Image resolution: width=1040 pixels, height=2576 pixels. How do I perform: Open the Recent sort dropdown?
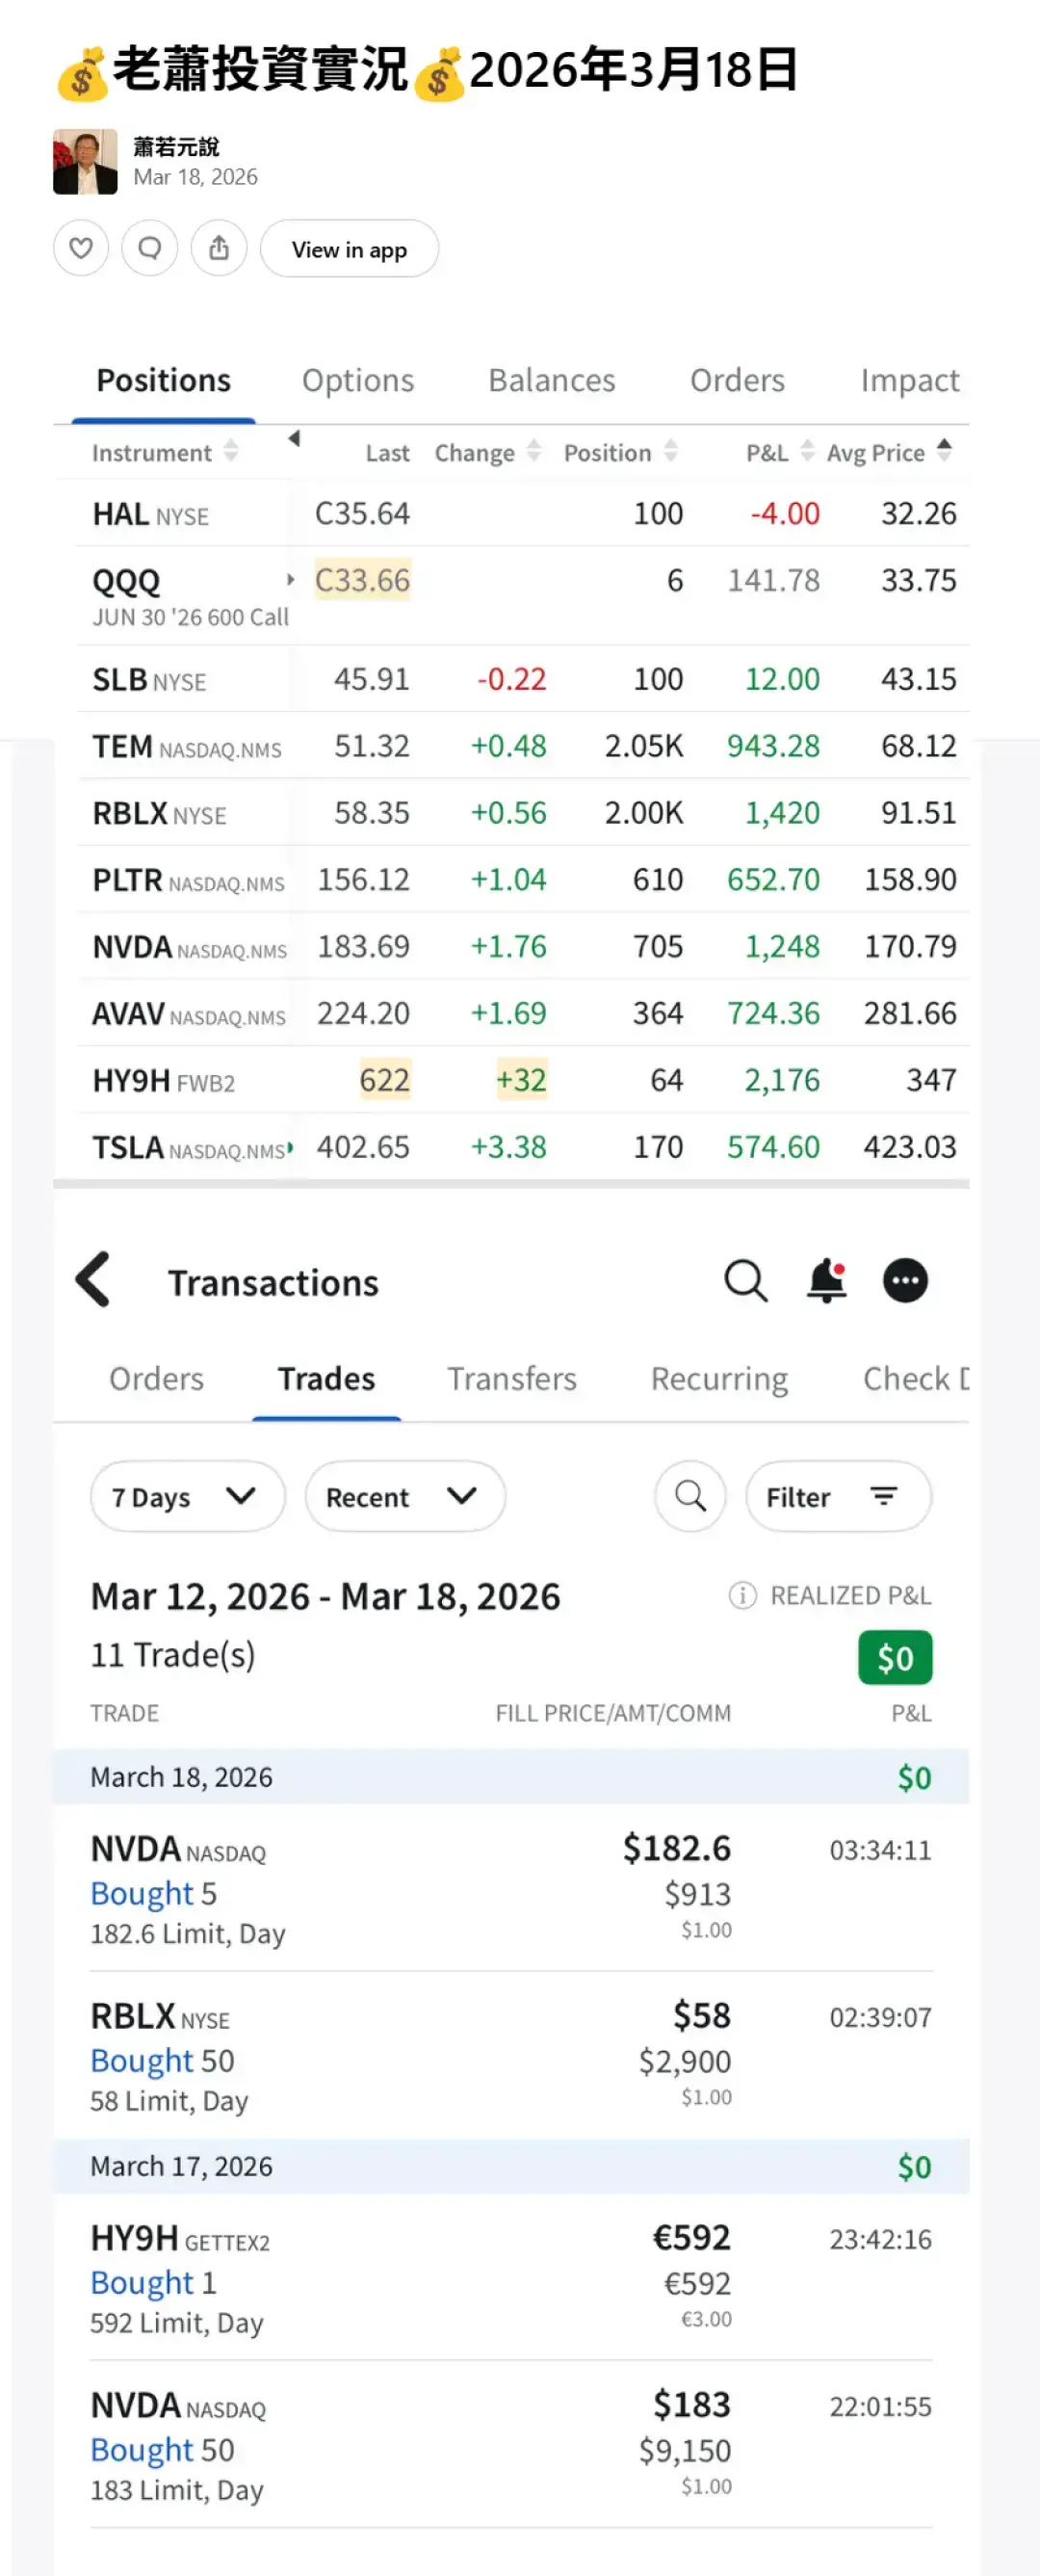(404, 1496)
